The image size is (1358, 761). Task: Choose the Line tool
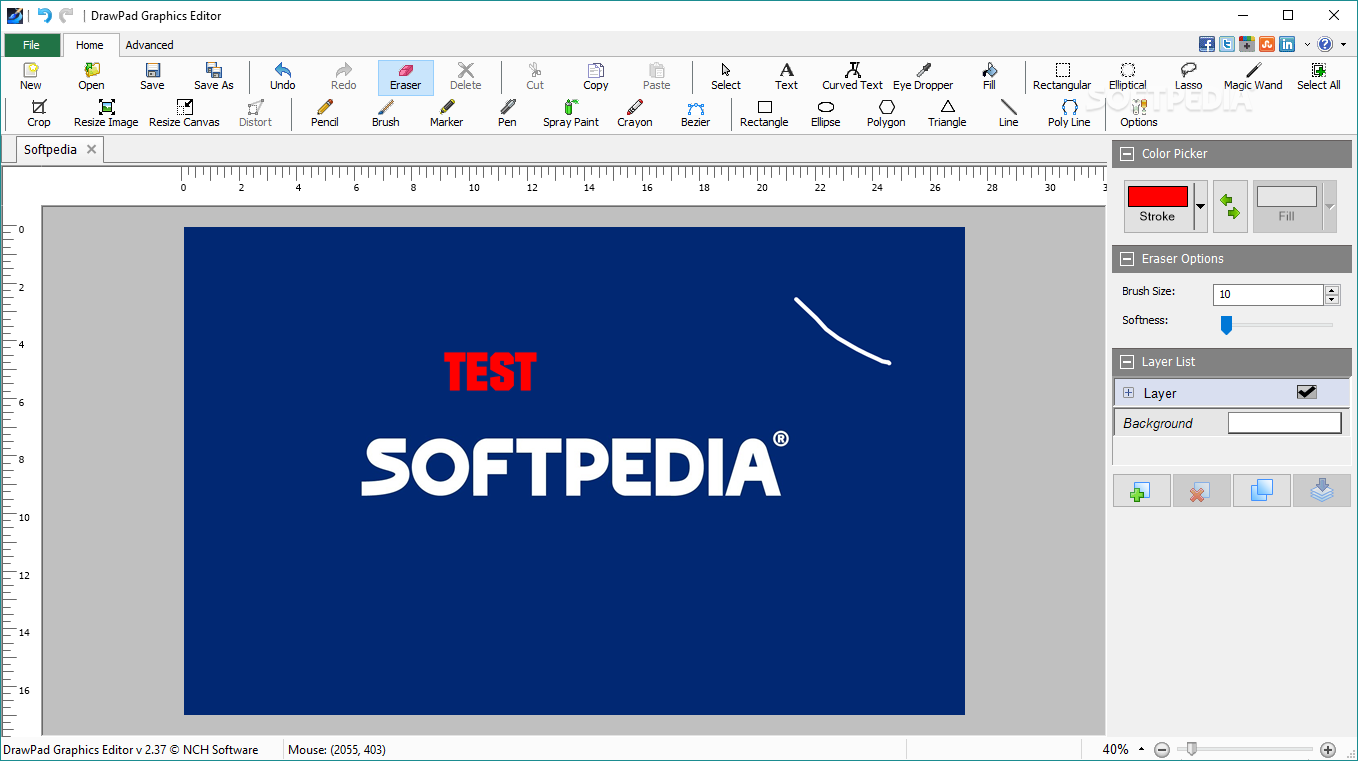click(x=1008, y=113)
